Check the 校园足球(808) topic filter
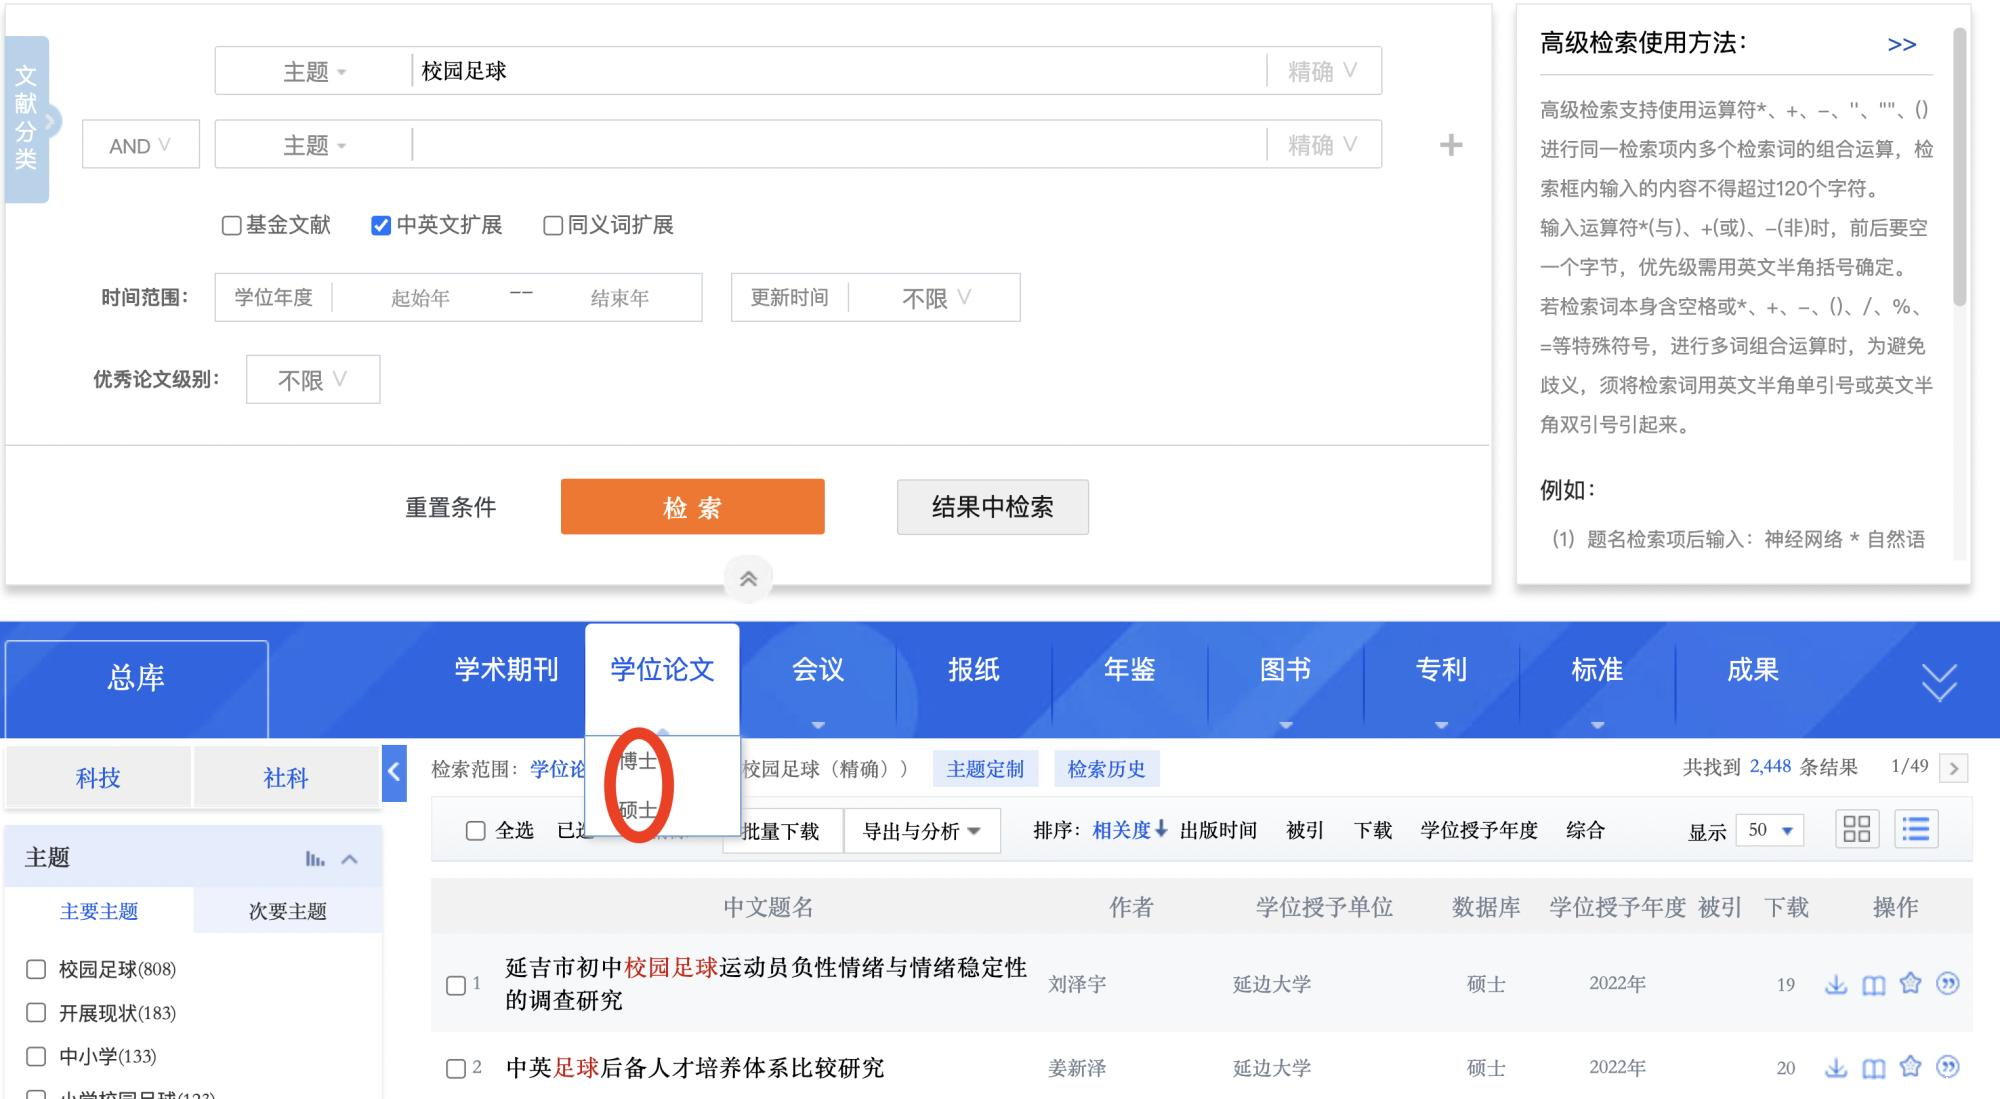The width and height of the screenshot is (2000, 1099). coord(36,969)
